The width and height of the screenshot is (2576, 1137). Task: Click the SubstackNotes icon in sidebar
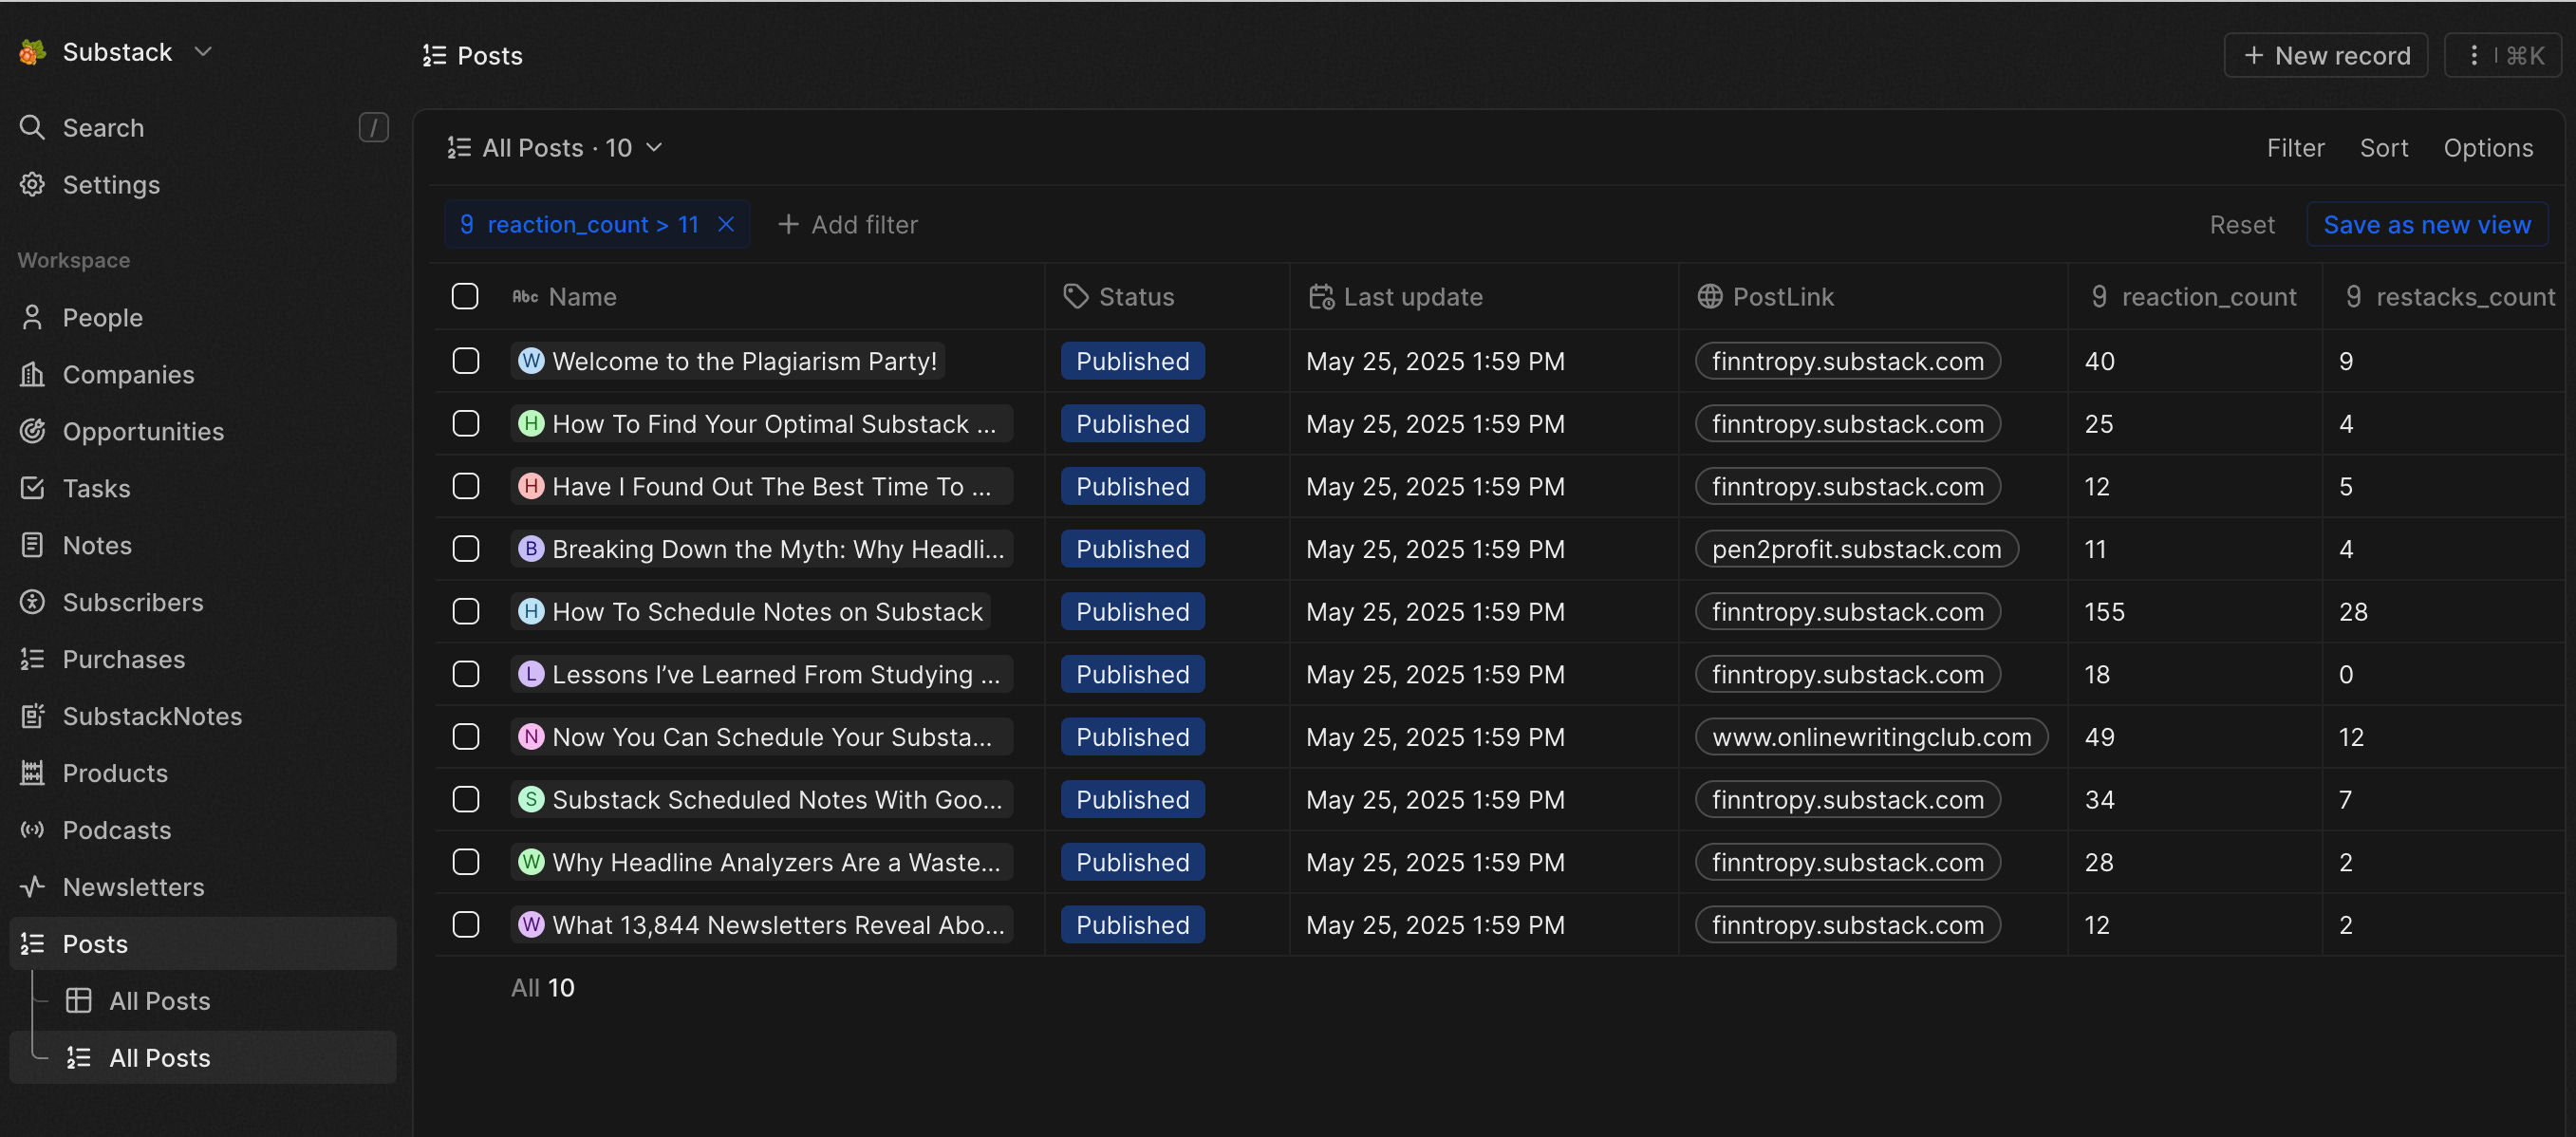coord(32,717)
